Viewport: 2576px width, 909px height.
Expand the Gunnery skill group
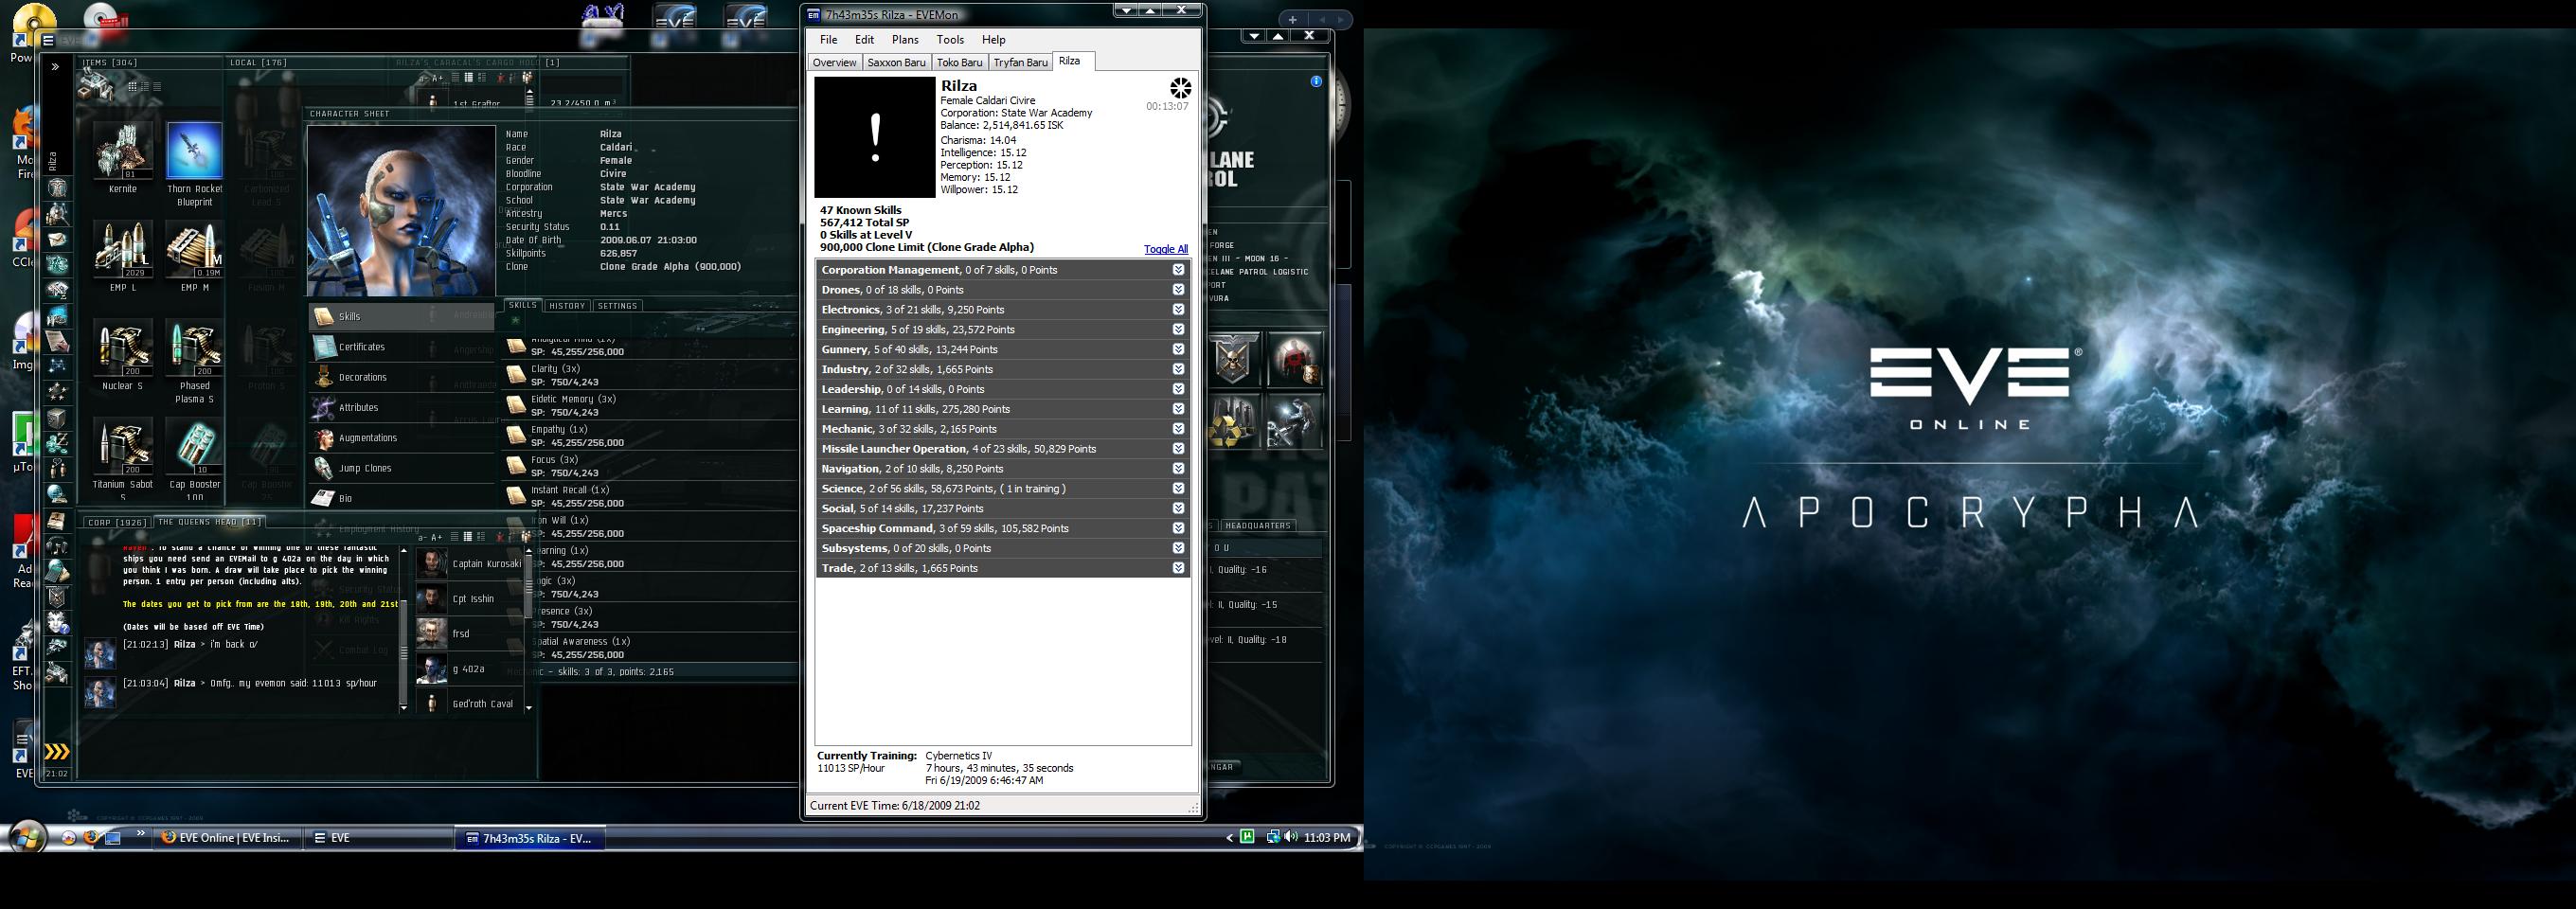[1178, 349]
